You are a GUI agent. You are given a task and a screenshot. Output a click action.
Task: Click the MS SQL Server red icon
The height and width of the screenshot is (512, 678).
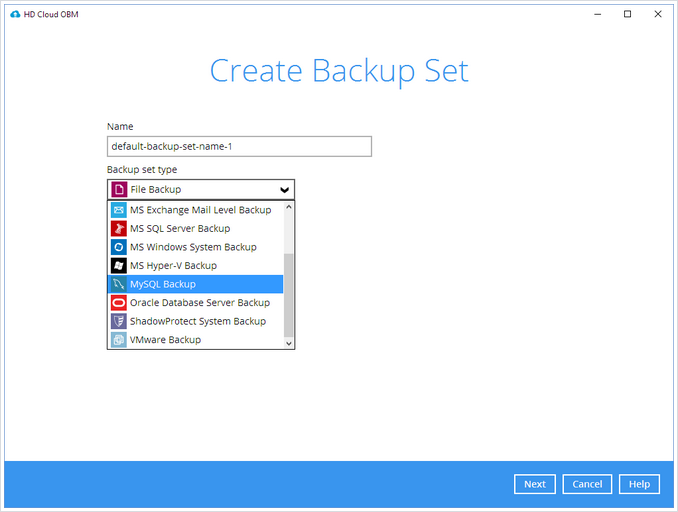(x=118, y=228)
